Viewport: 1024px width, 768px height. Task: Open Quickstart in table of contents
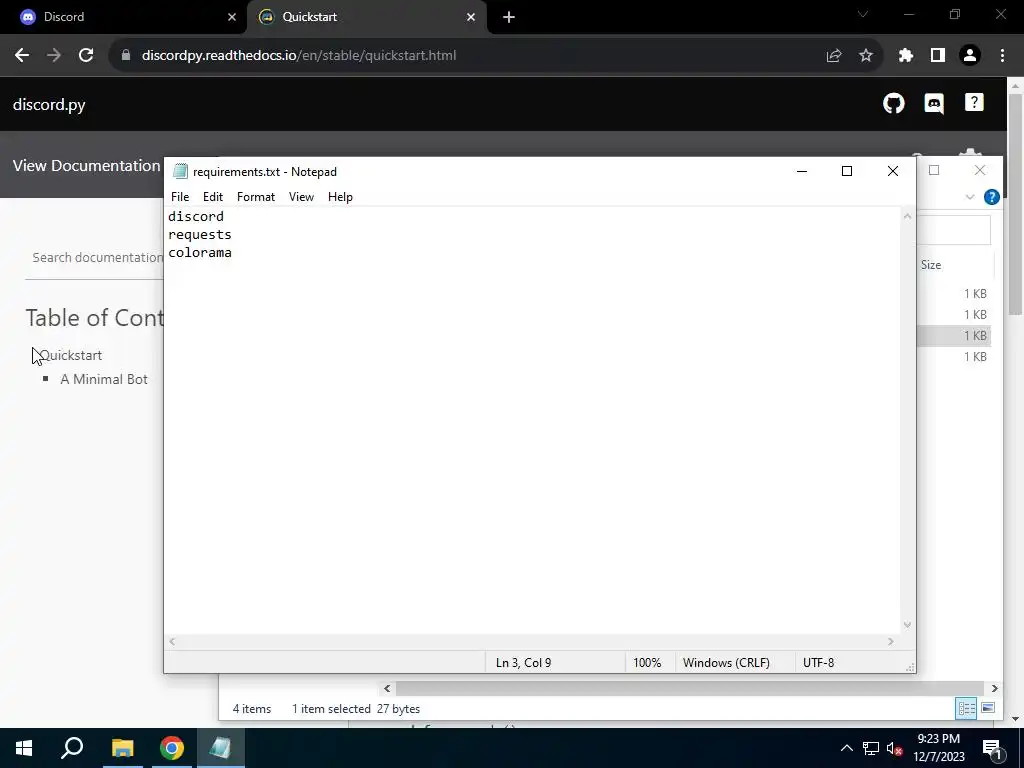point(71,355)
